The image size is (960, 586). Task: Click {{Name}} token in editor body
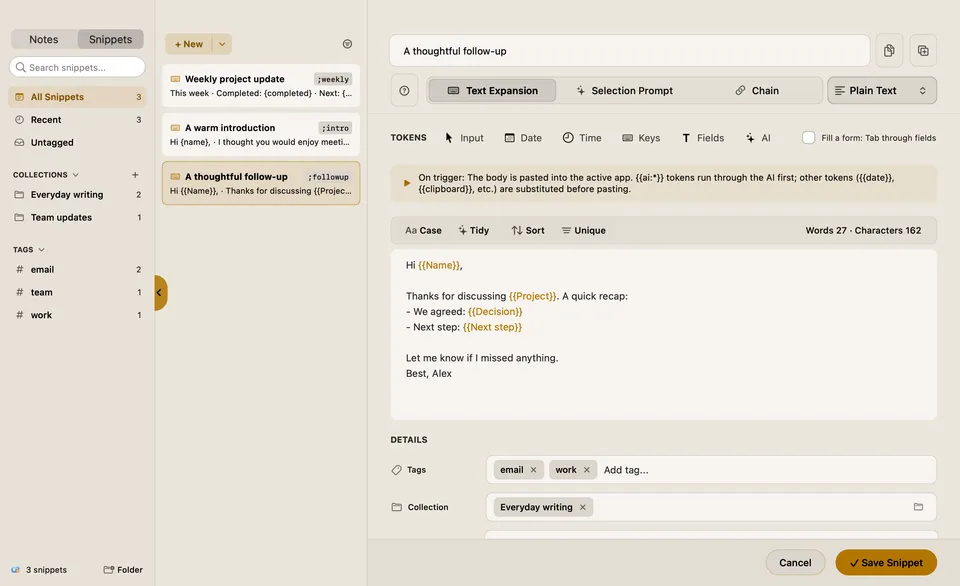tap(439, 265)
